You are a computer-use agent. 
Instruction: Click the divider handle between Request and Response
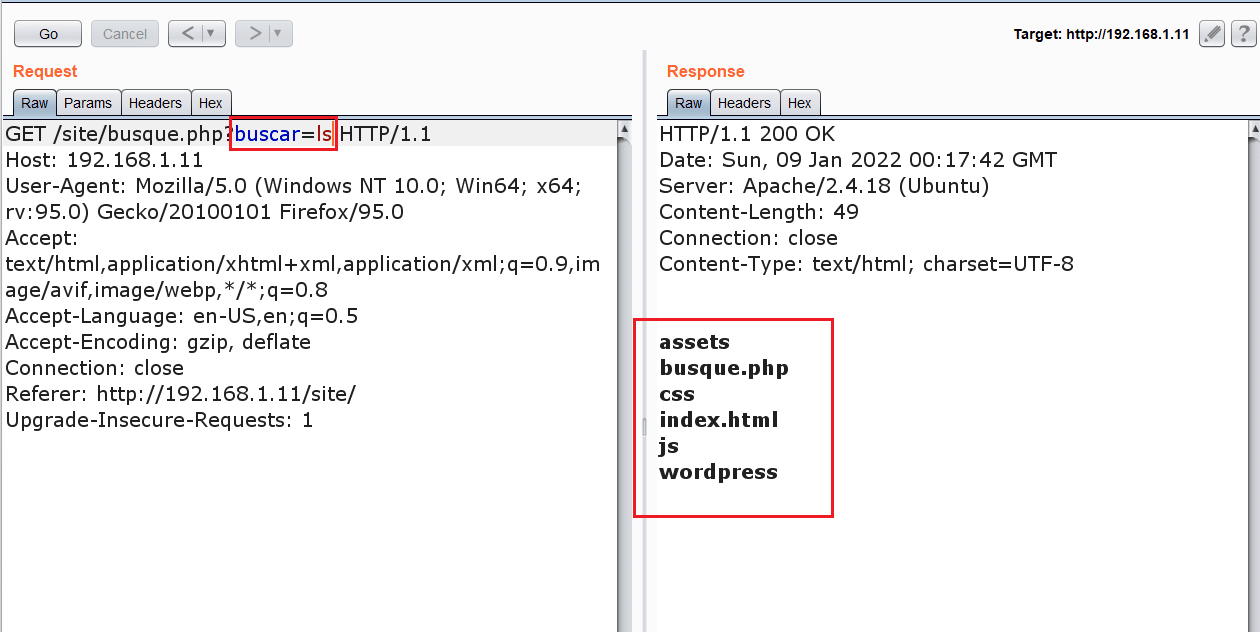point(644,427)
